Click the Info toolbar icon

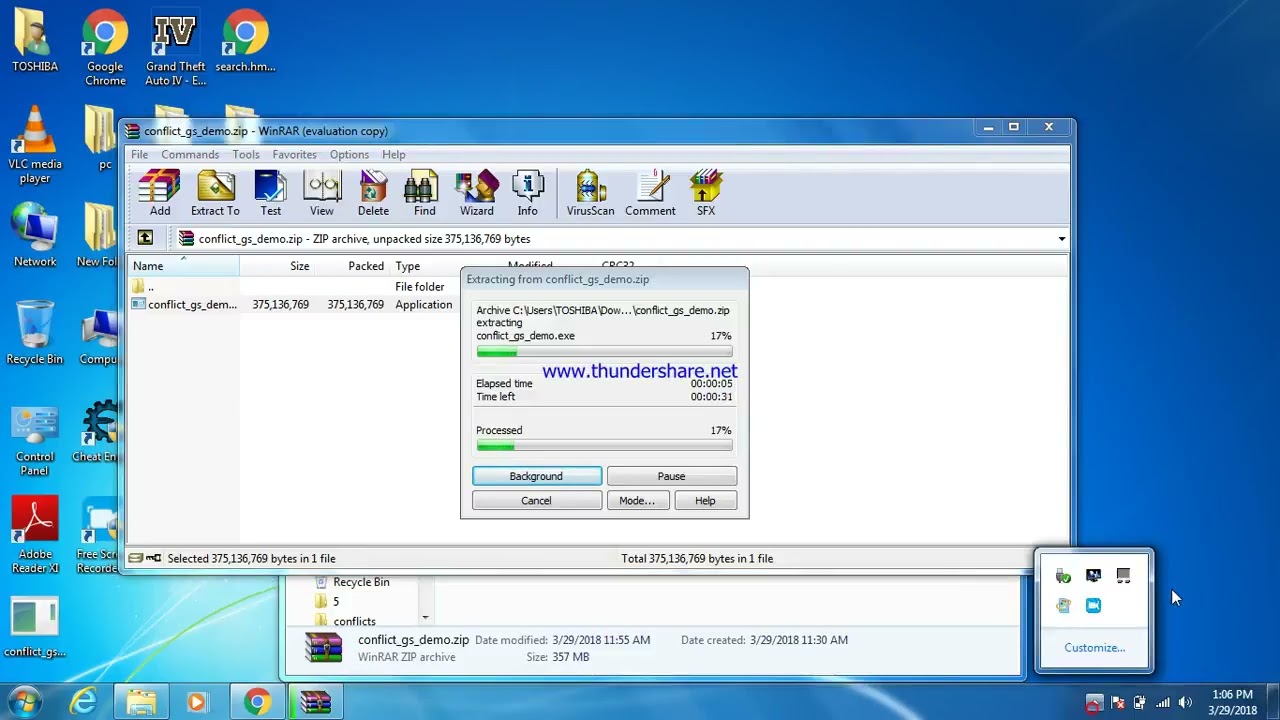click(x=528, y=193)
